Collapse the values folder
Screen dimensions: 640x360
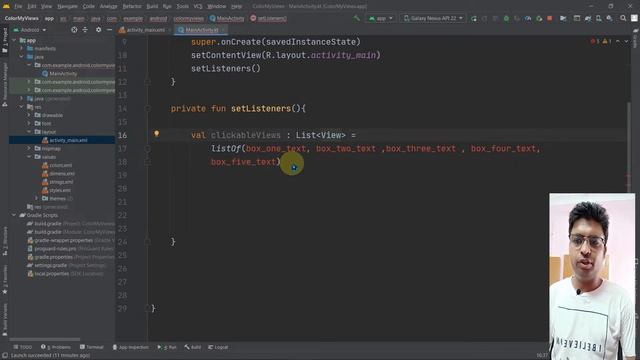pos(29,157)
